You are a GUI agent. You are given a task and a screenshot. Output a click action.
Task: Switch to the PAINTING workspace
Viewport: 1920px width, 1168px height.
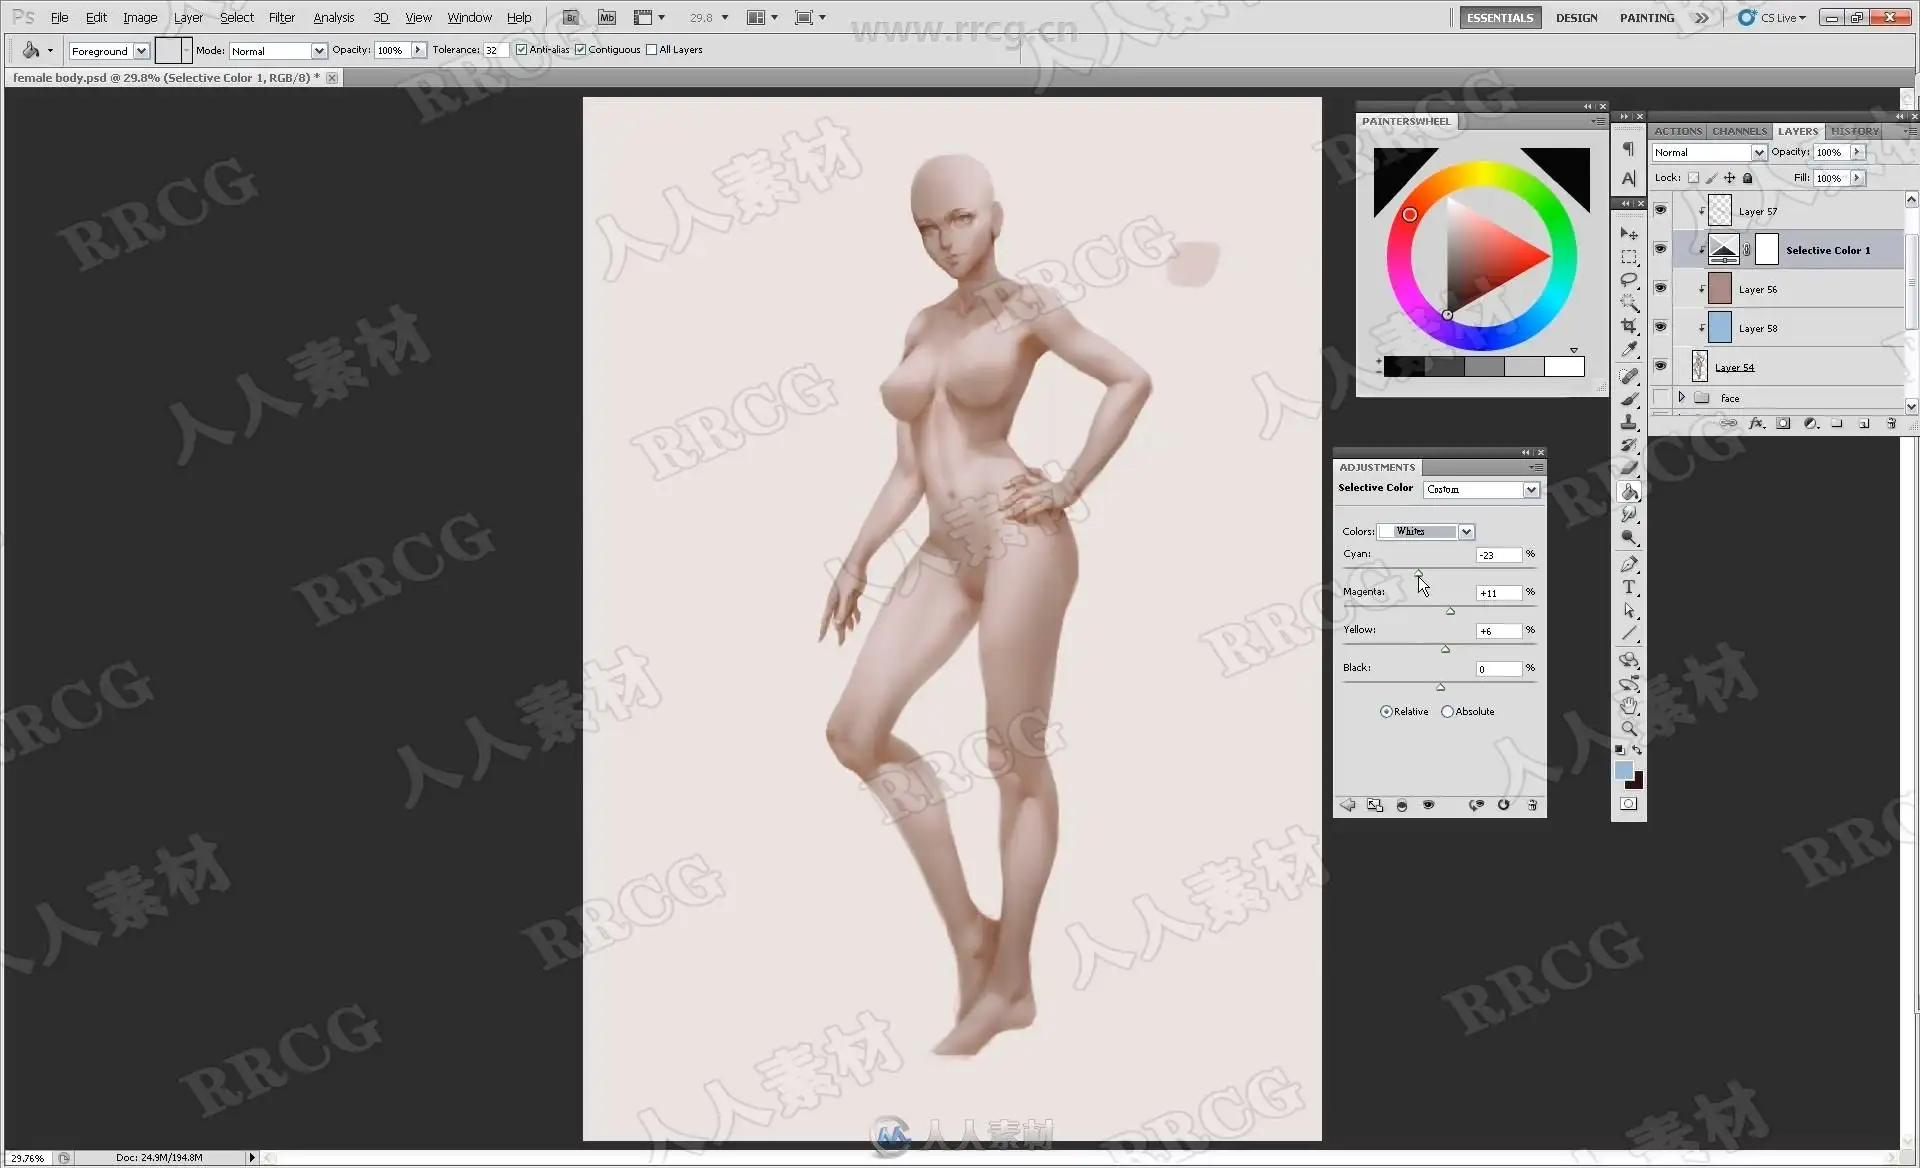pyautogui.click(x=1646, y=18)
